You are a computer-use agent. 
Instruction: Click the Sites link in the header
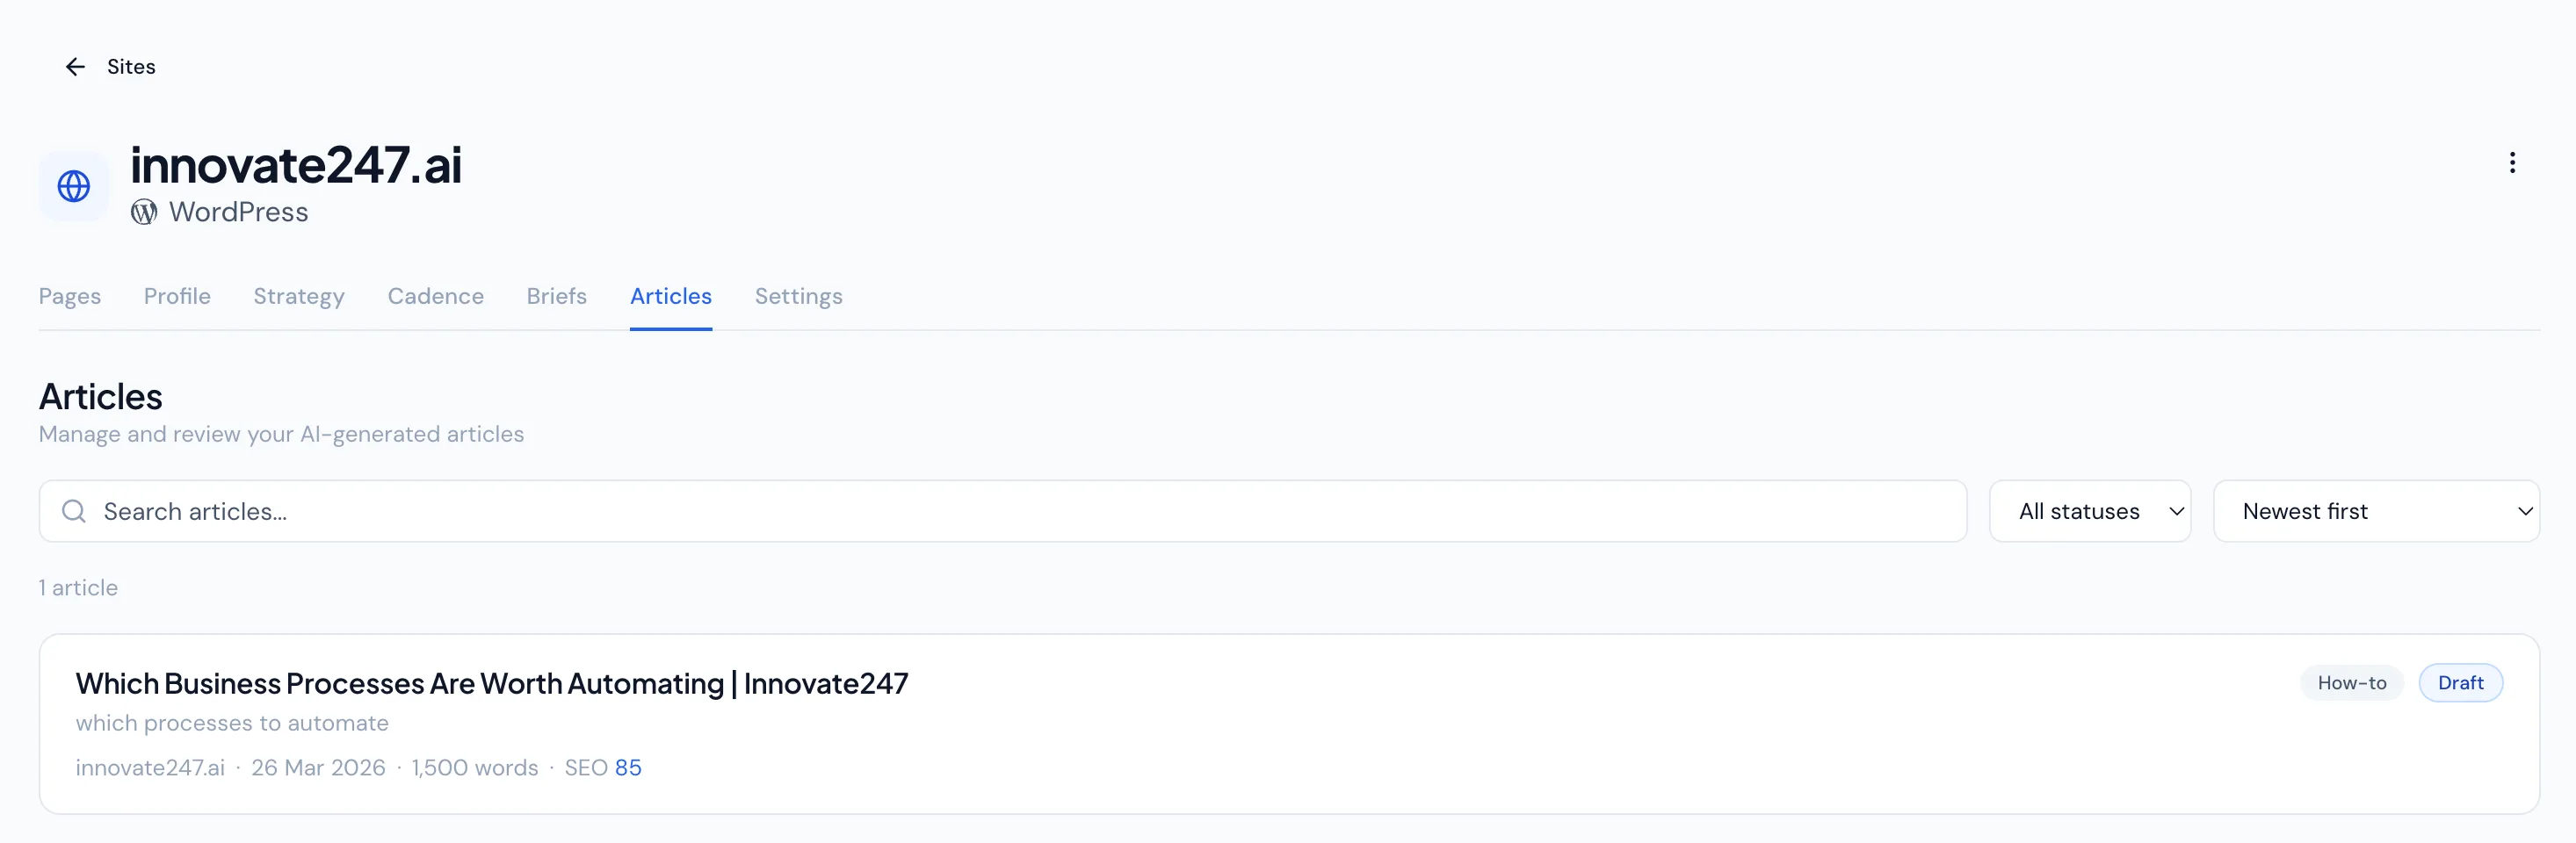131,66
